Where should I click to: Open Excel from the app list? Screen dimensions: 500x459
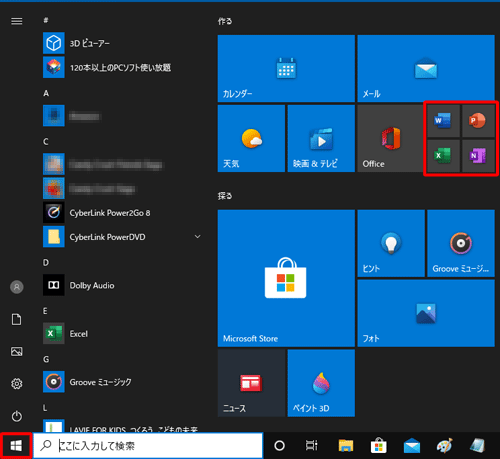click(123, 334)
